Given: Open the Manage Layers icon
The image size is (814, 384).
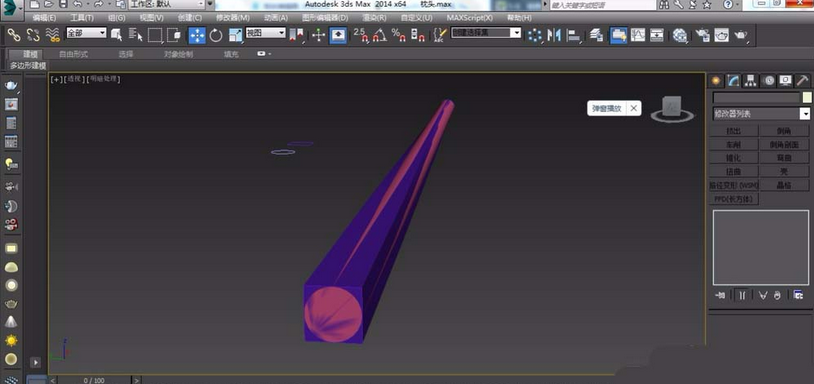Looking at the screenshot, I should [x=596, y=35].
